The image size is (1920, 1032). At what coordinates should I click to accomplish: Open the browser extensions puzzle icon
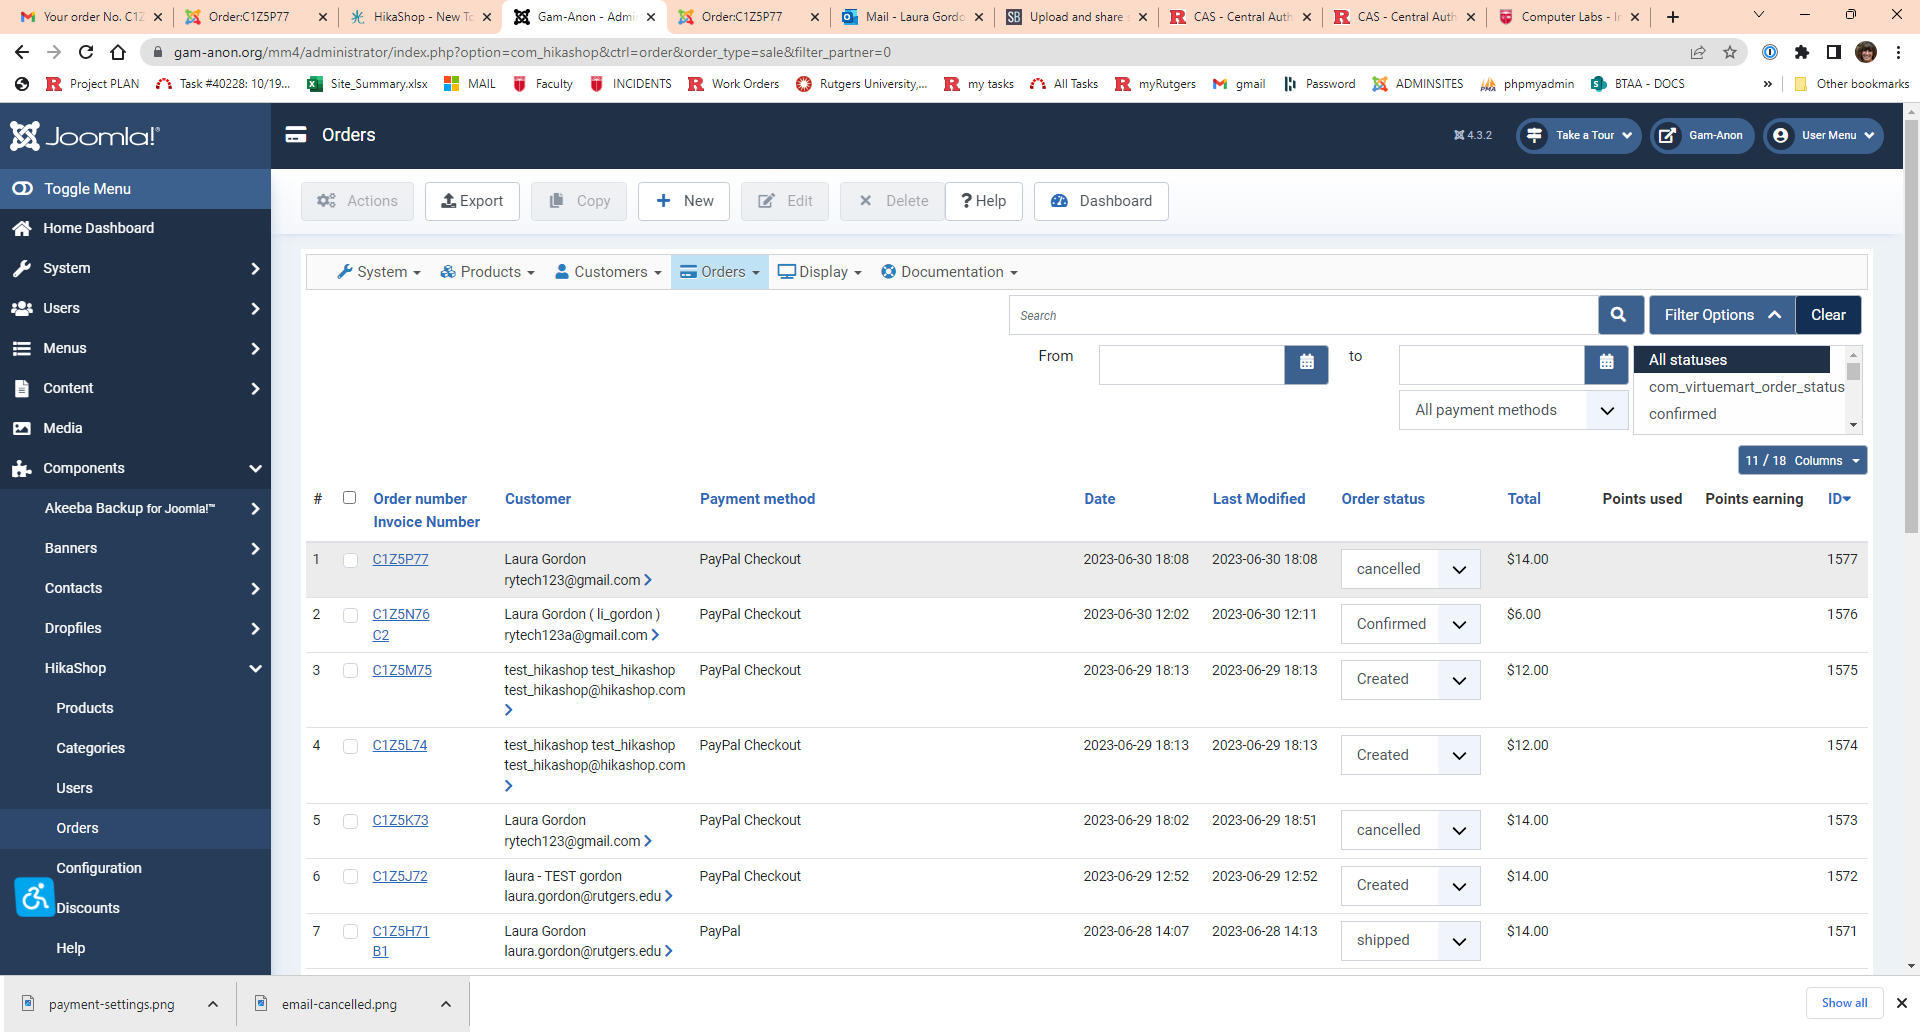pos(1802,52)
